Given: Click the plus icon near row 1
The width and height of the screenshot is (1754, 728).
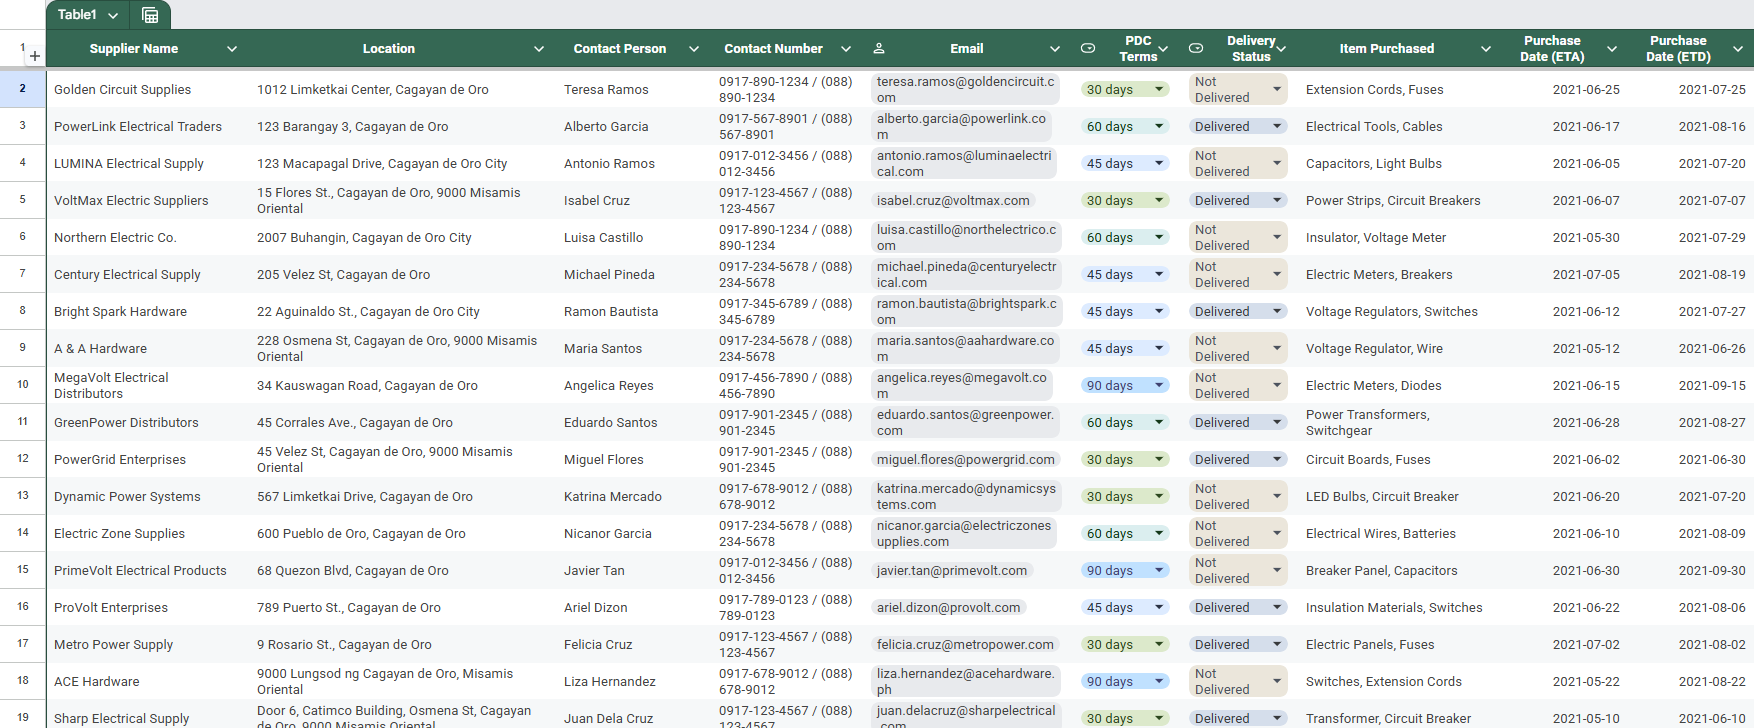Looking at the screenshot, I should pos(35,57).
